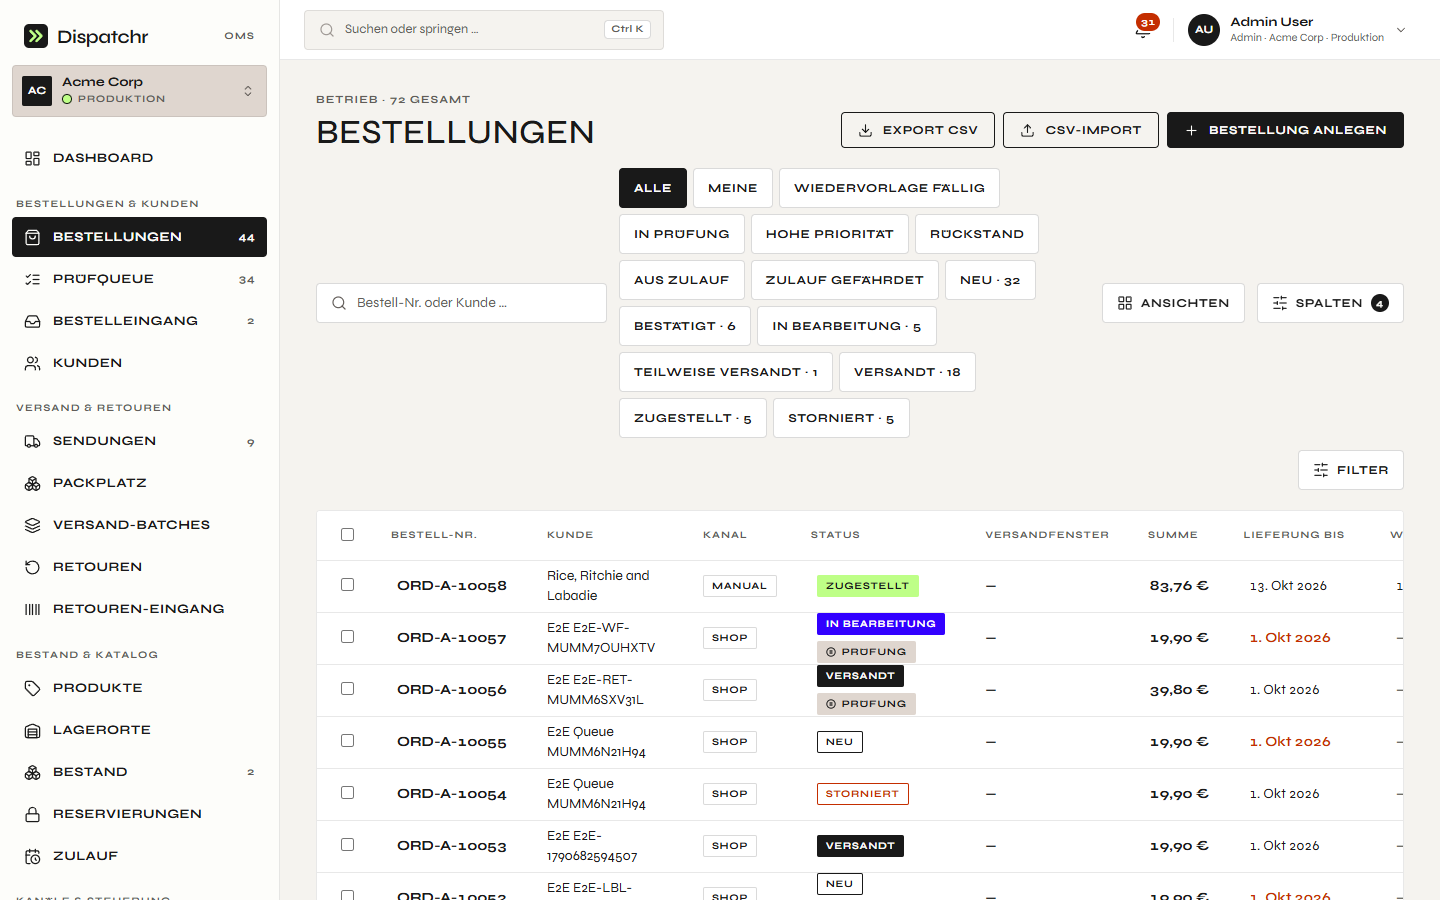Filter by Versandt status tab

coord(907,372)
